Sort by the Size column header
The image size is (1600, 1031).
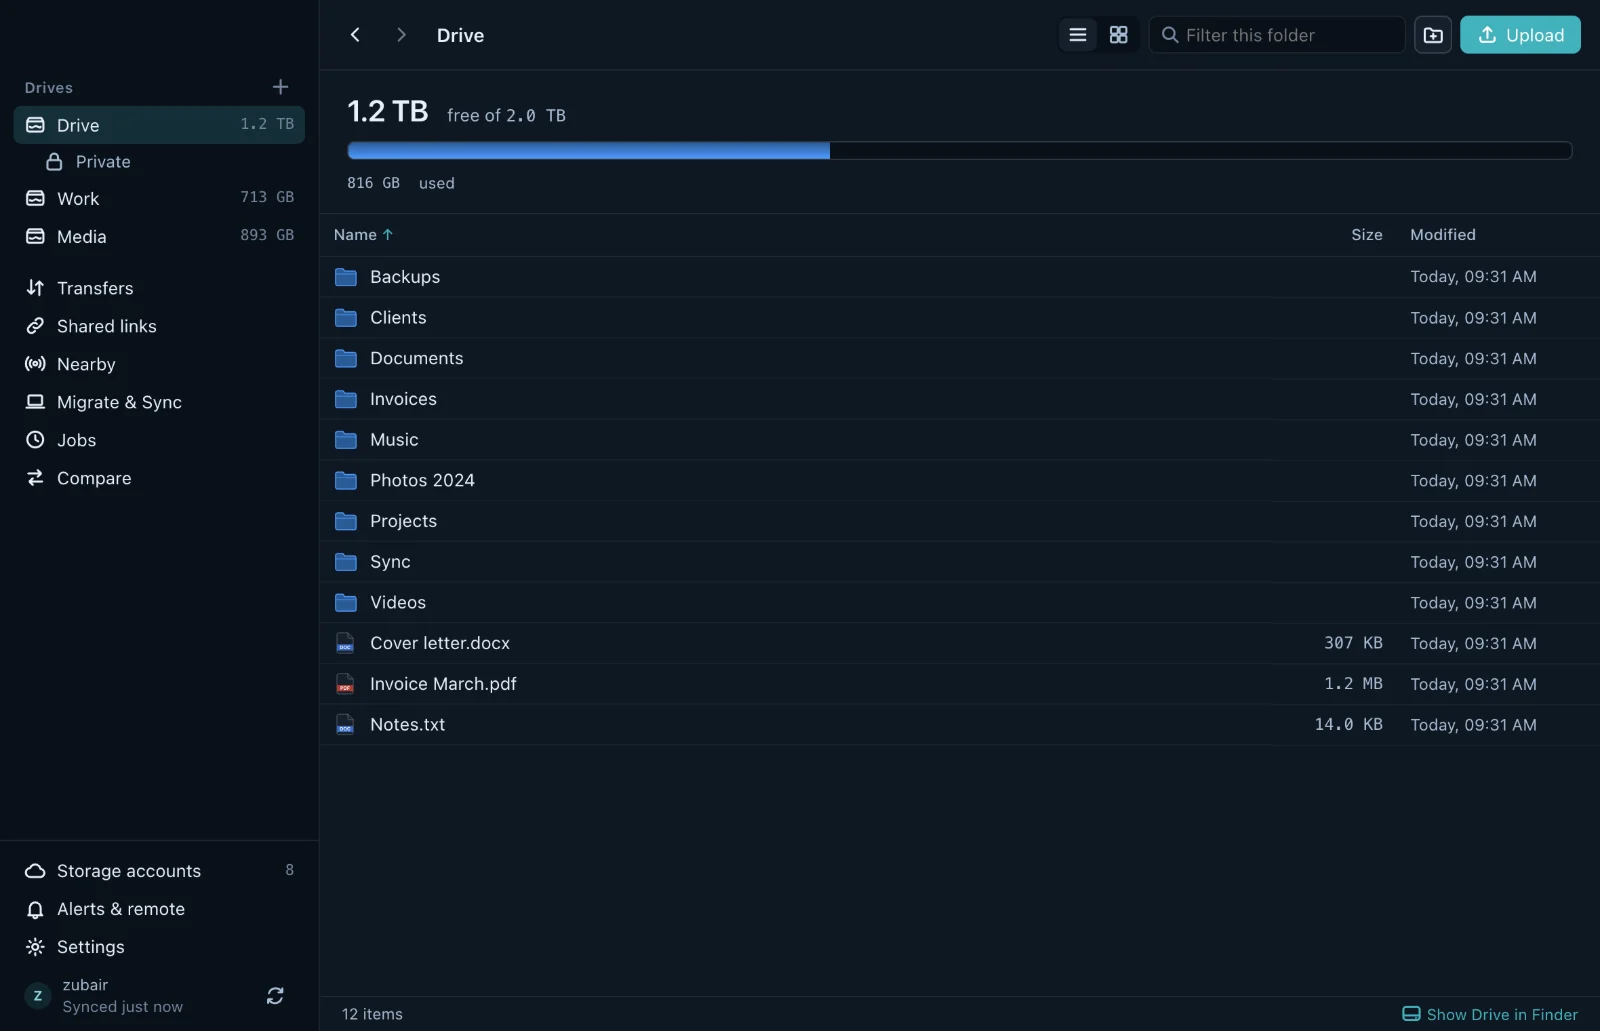[1366, 235]
